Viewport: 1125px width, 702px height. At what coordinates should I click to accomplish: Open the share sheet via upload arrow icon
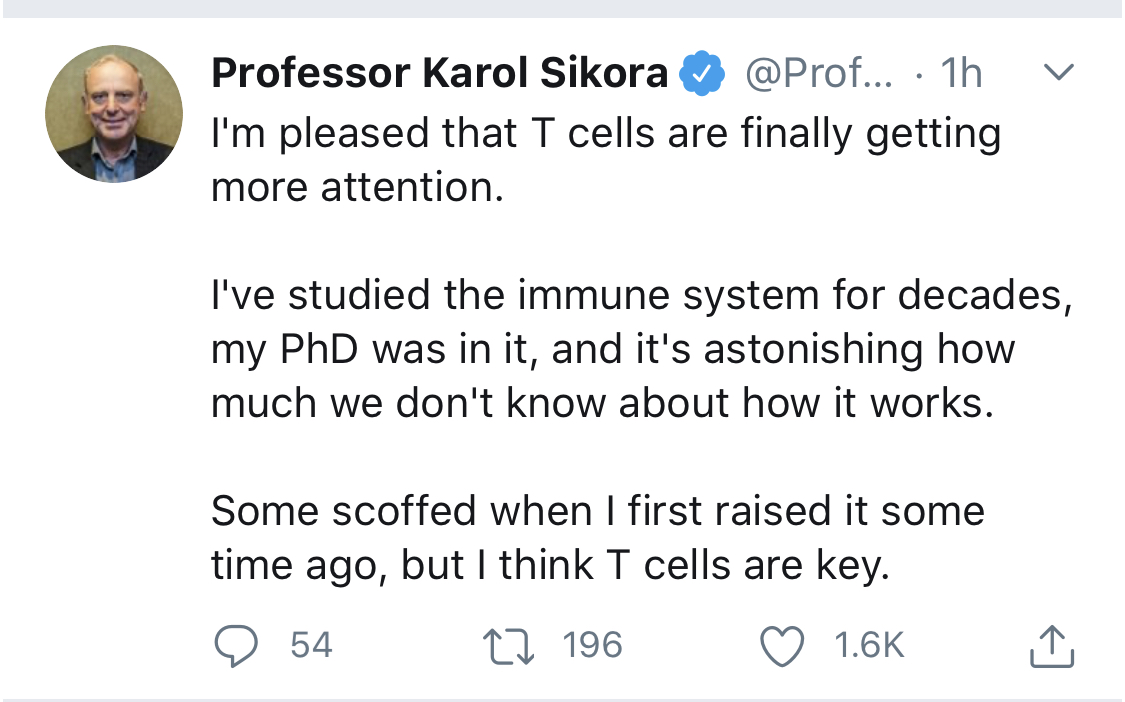click(x=1051, y=646)
